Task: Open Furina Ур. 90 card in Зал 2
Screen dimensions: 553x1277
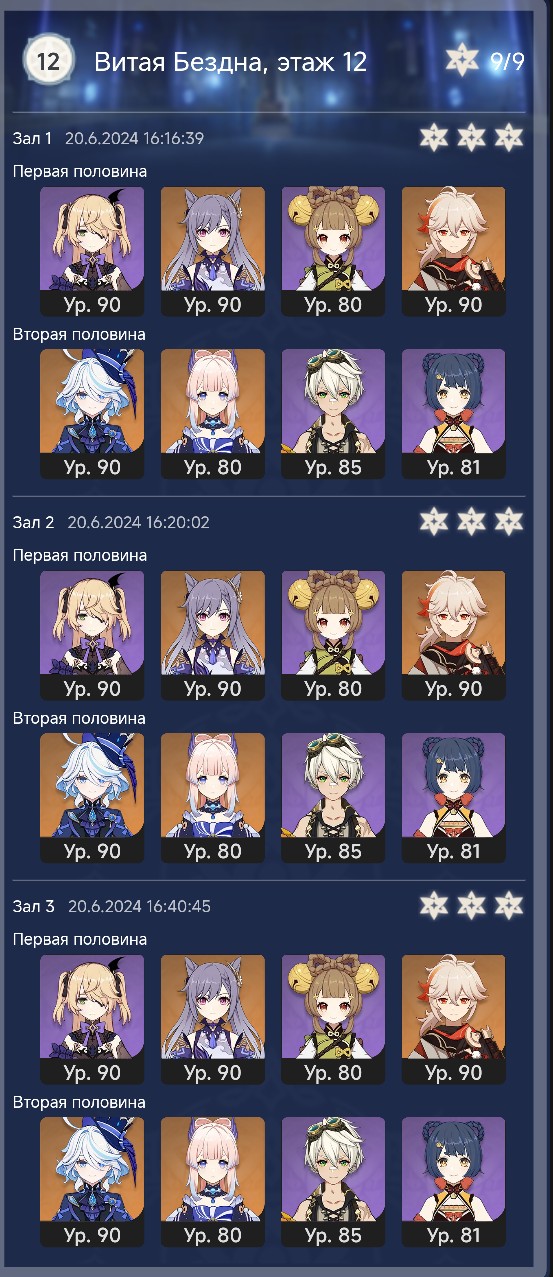Action: pos(92,798)
